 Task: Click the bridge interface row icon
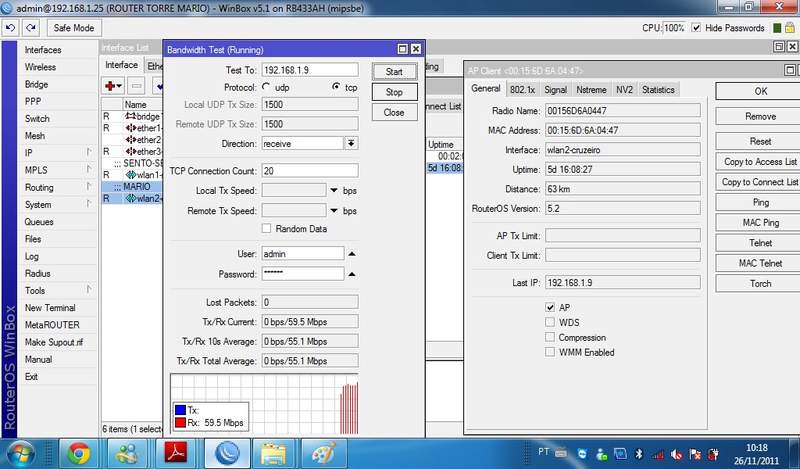(x=131, y=116)
